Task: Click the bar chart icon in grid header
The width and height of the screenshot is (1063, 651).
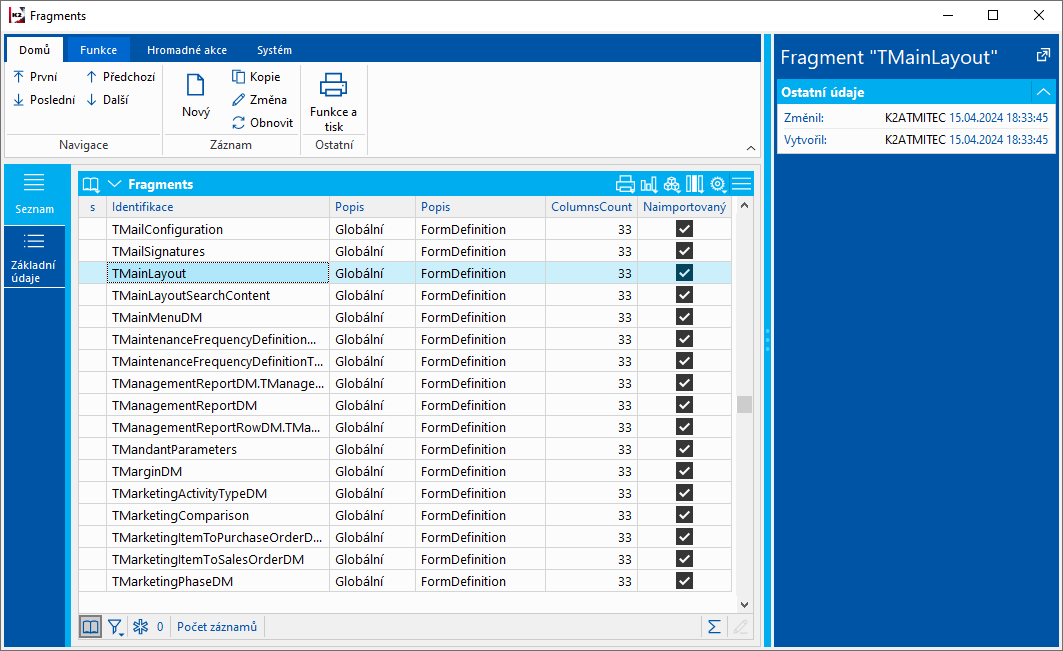Action: click(648, 184)
